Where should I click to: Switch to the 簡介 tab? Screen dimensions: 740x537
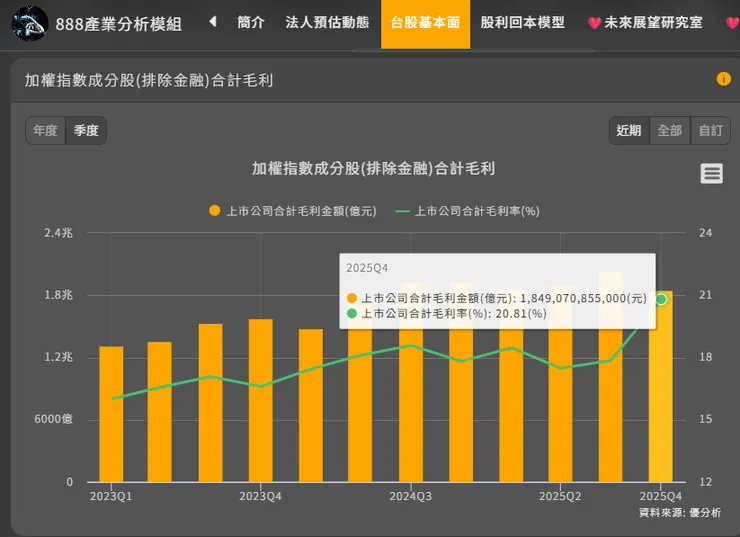(x=251, y=22)
